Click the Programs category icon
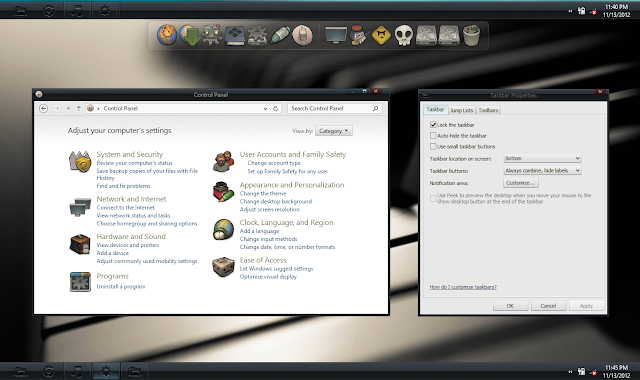 point(80,282)
